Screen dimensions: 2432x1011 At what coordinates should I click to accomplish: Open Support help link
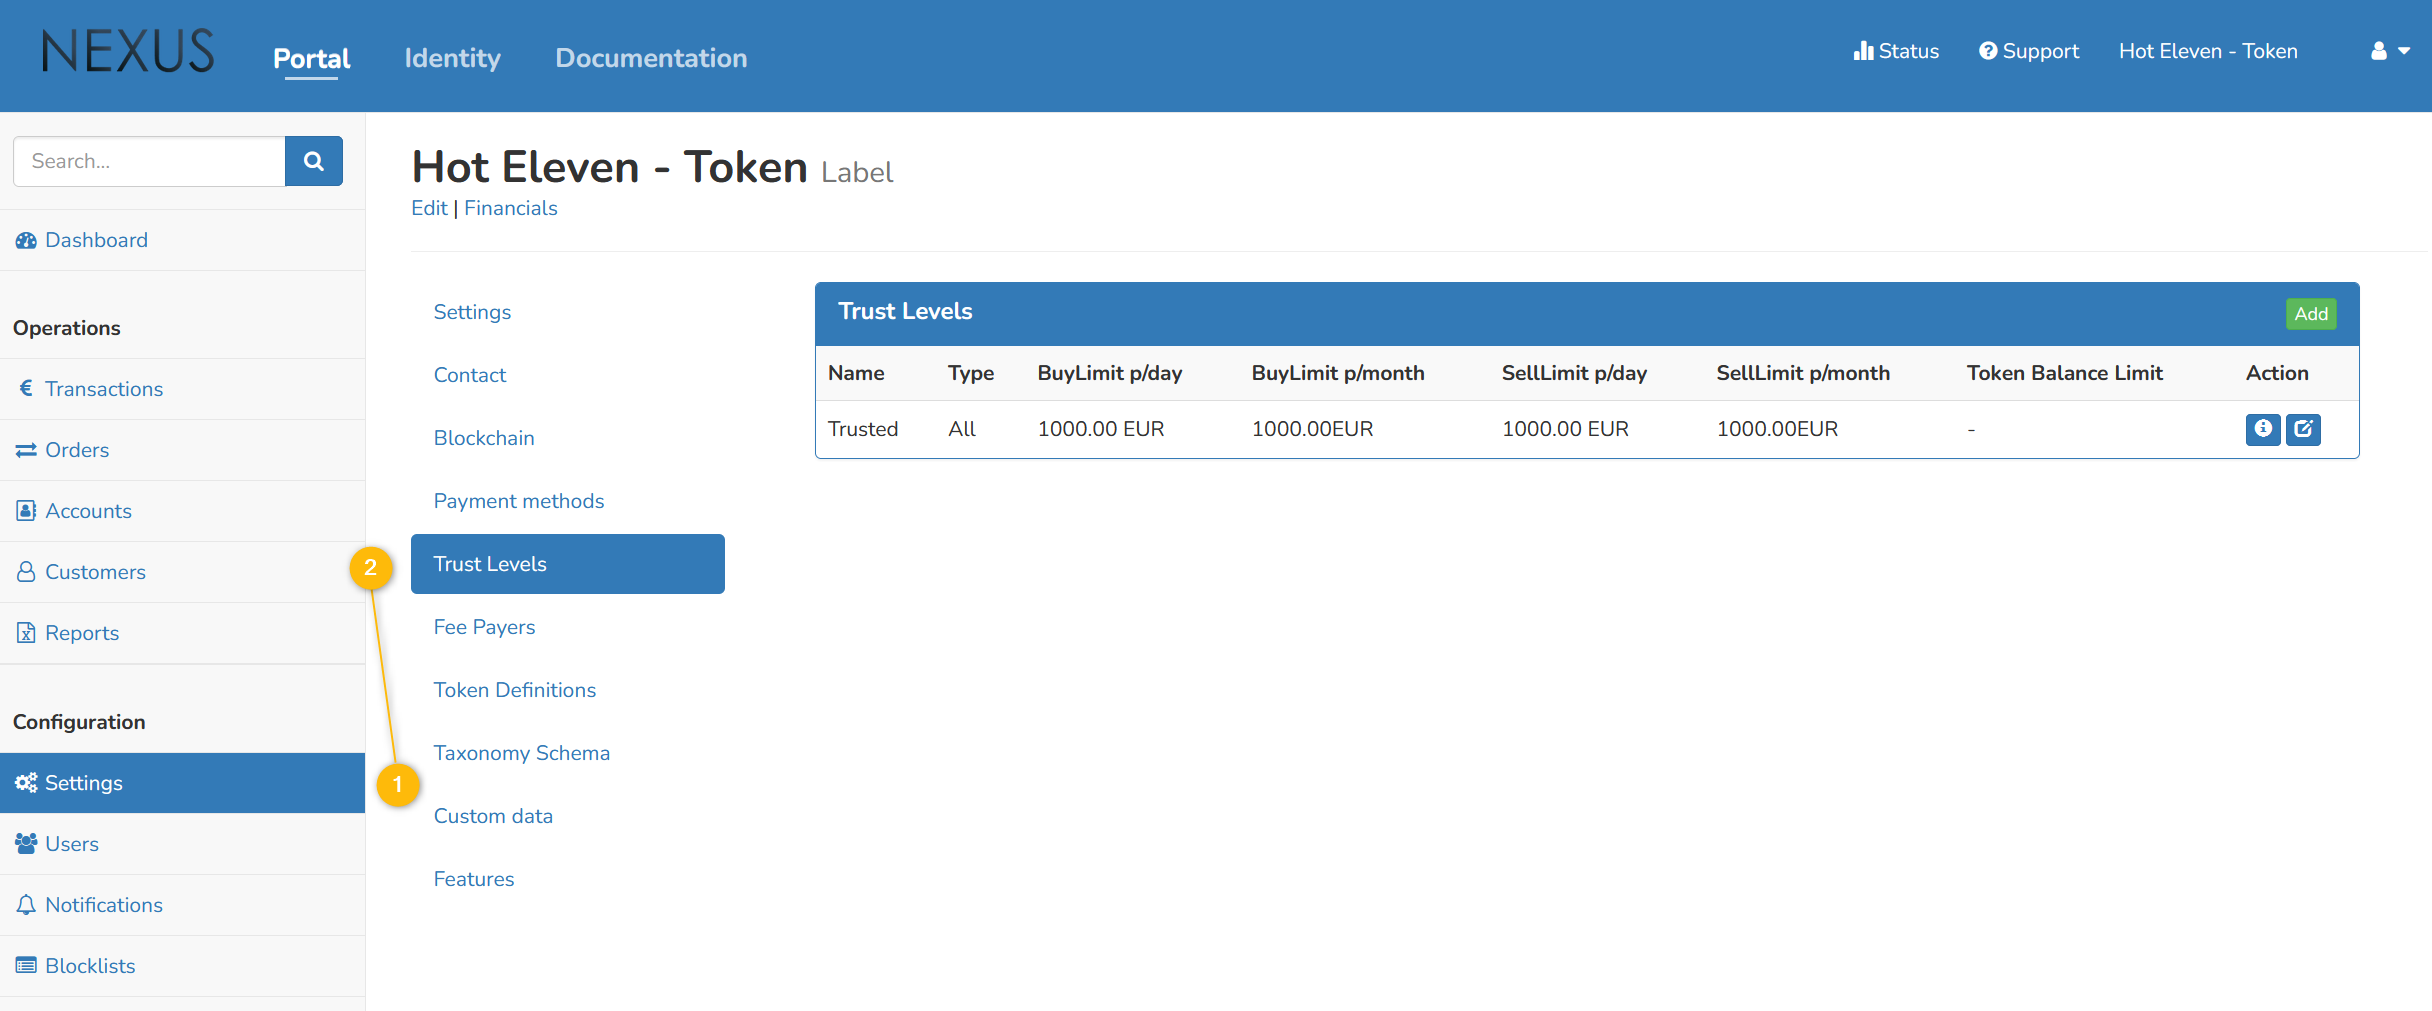click(x=2029, y=51)
